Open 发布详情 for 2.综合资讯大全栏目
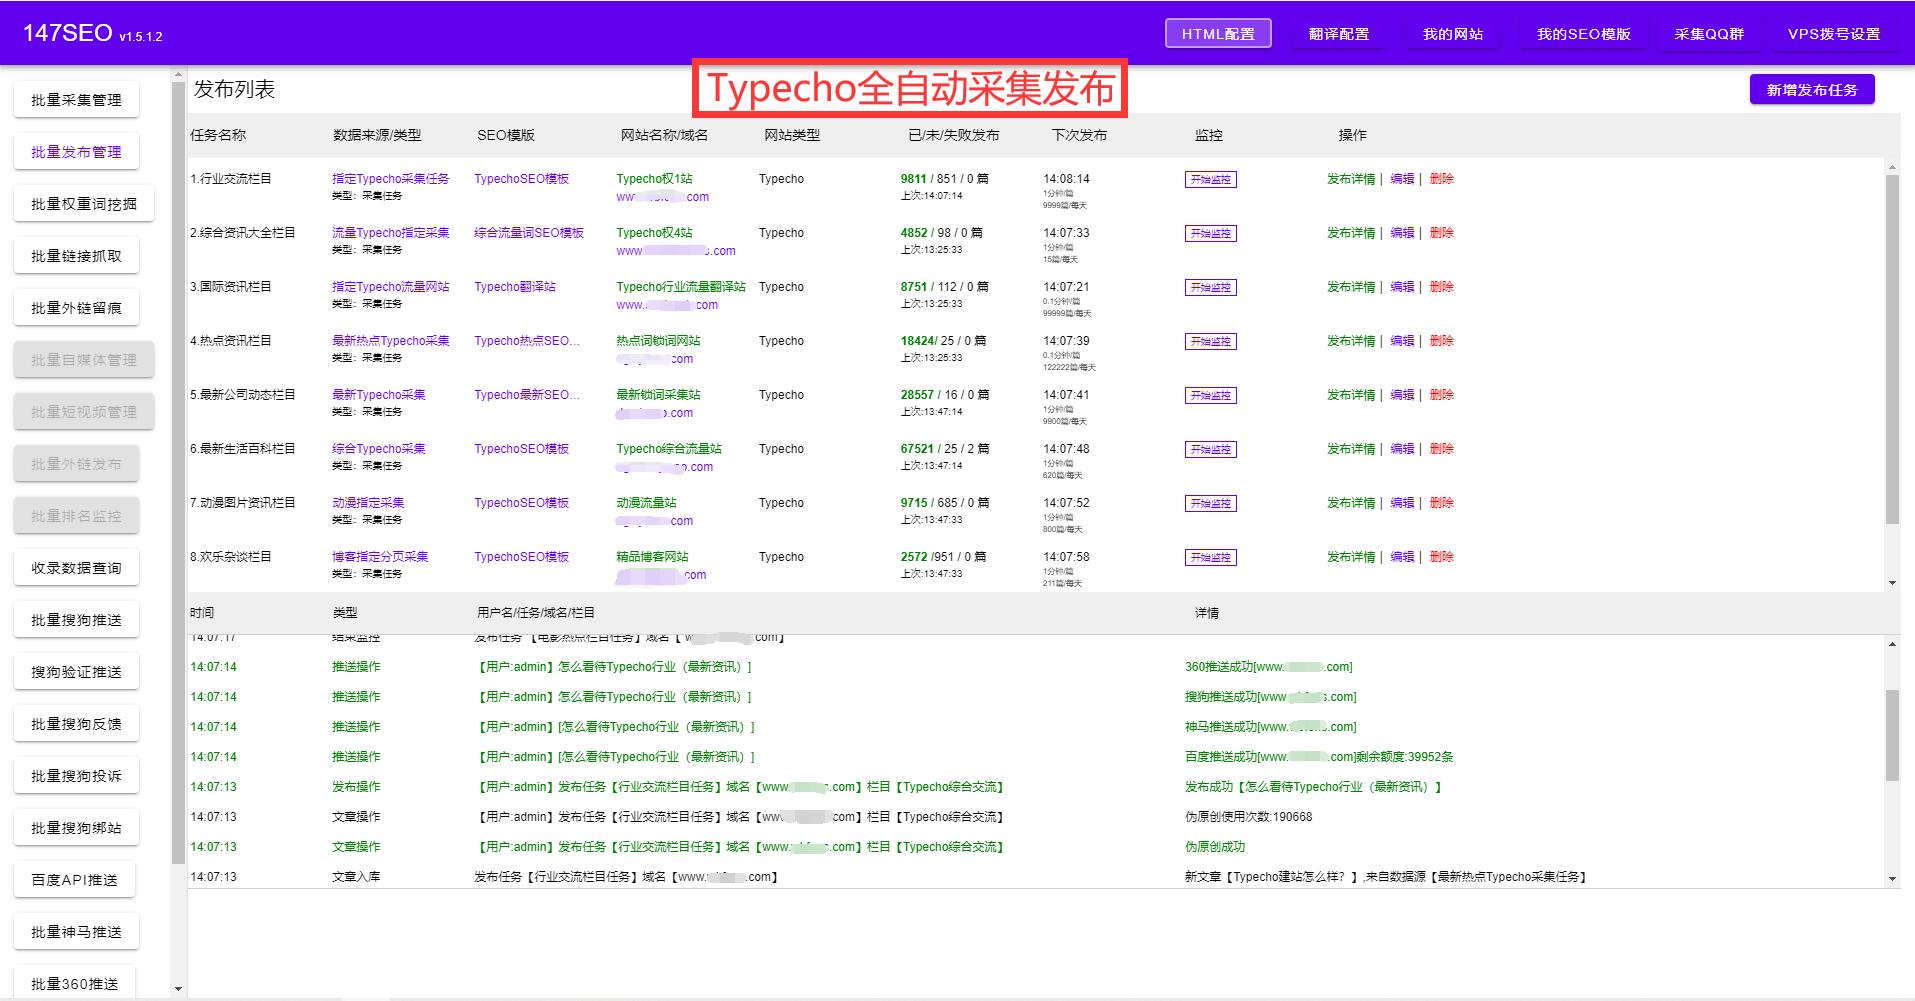The width and height of the screenshot is (1915, 1001). pos(1351,233)
